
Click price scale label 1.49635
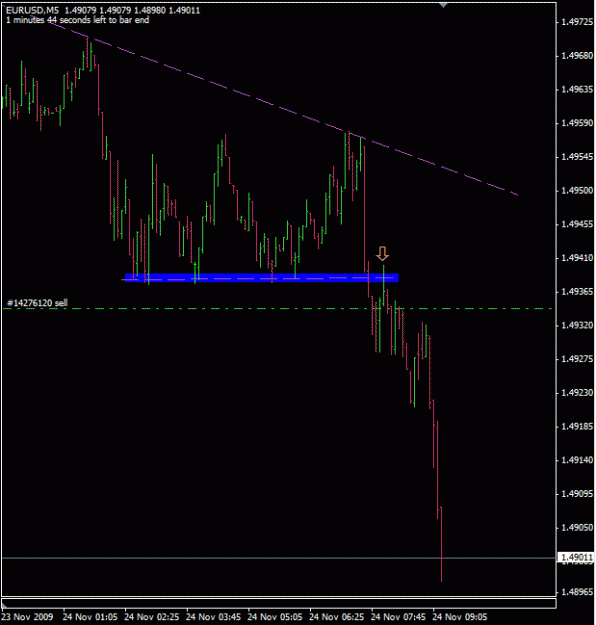577,89
